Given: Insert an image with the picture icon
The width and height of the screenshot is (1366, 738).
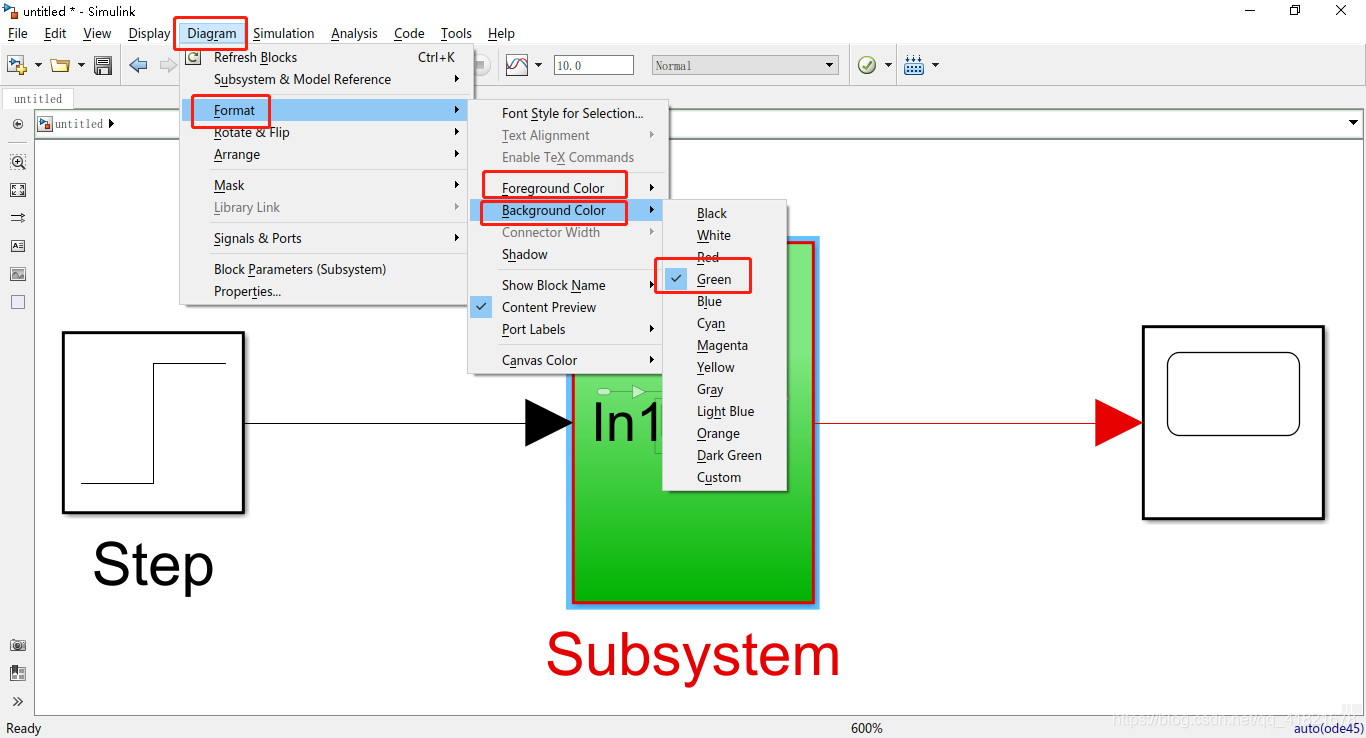Looking at the screenshot, I should pos(18,274).
